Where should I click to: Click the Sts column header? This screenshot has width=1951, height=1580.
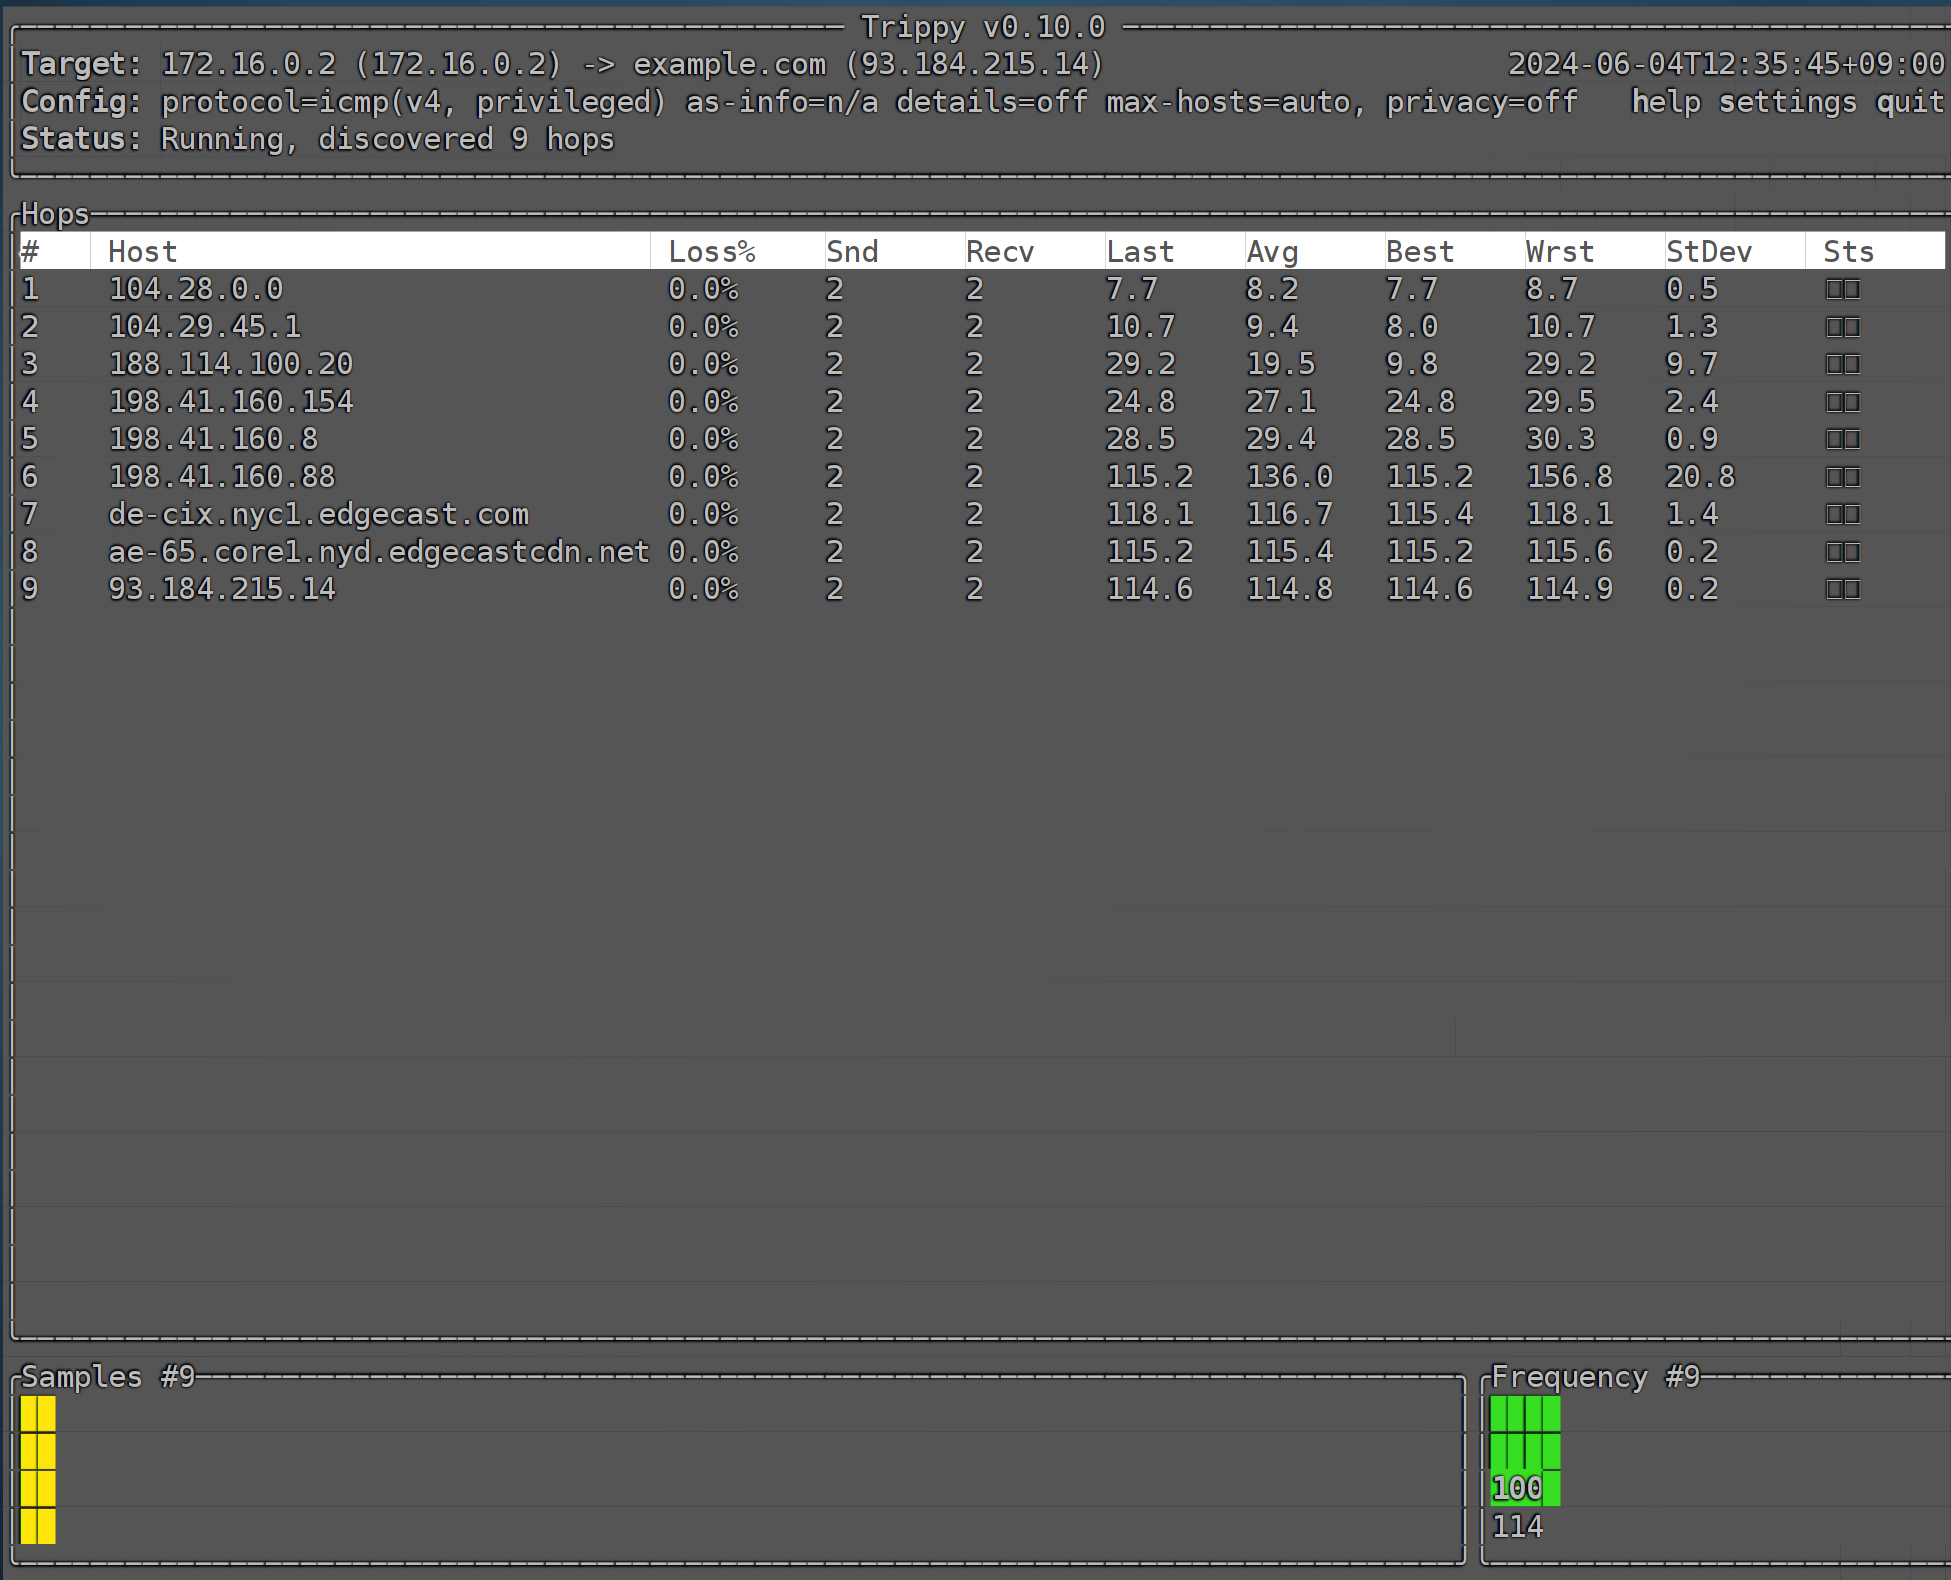pyautogui.click(x=1847, y=252)
